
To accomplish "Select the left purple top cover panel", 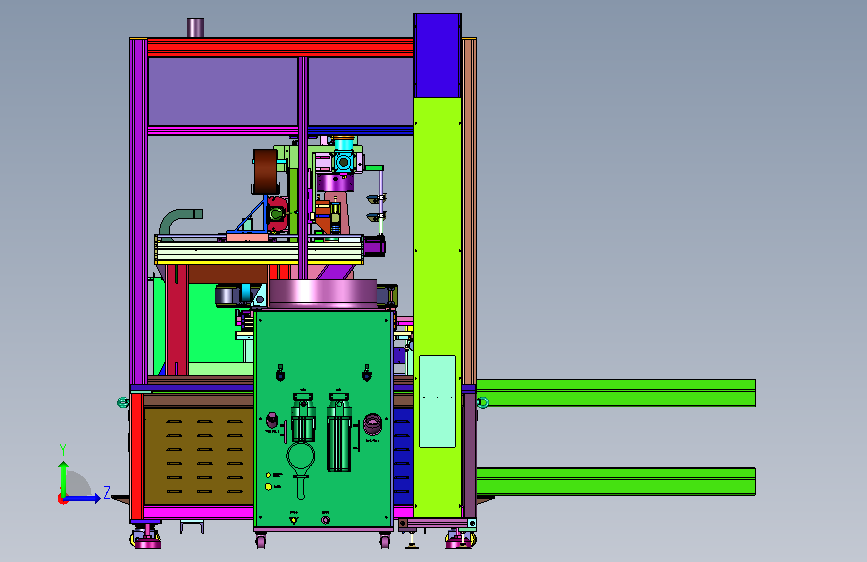I will coord(223,92).
